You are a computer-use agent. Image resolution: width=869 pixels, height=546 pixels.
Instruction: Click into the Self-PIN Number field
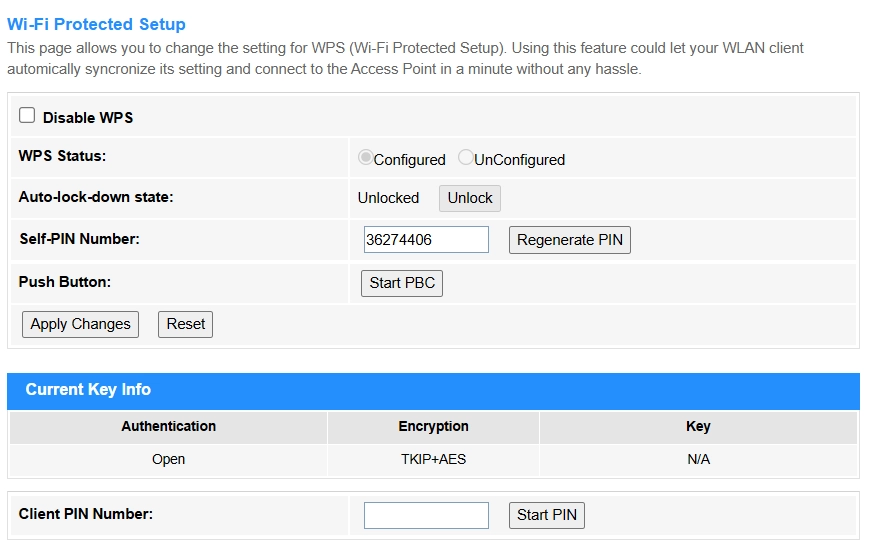coord(426,240)
